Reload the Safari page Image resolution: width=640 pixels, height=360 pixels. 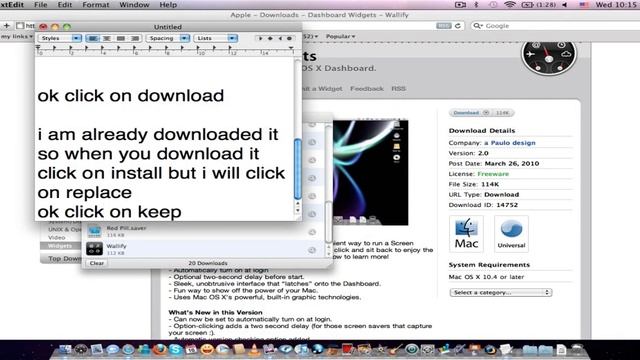pos(458,26)
